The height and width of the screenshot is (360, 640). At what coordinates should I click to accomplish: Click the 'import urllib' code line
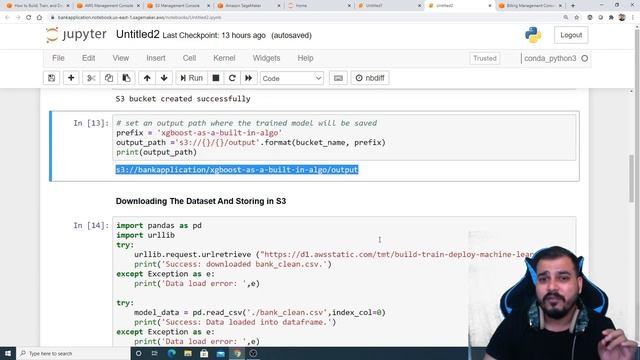pos(145,235)
